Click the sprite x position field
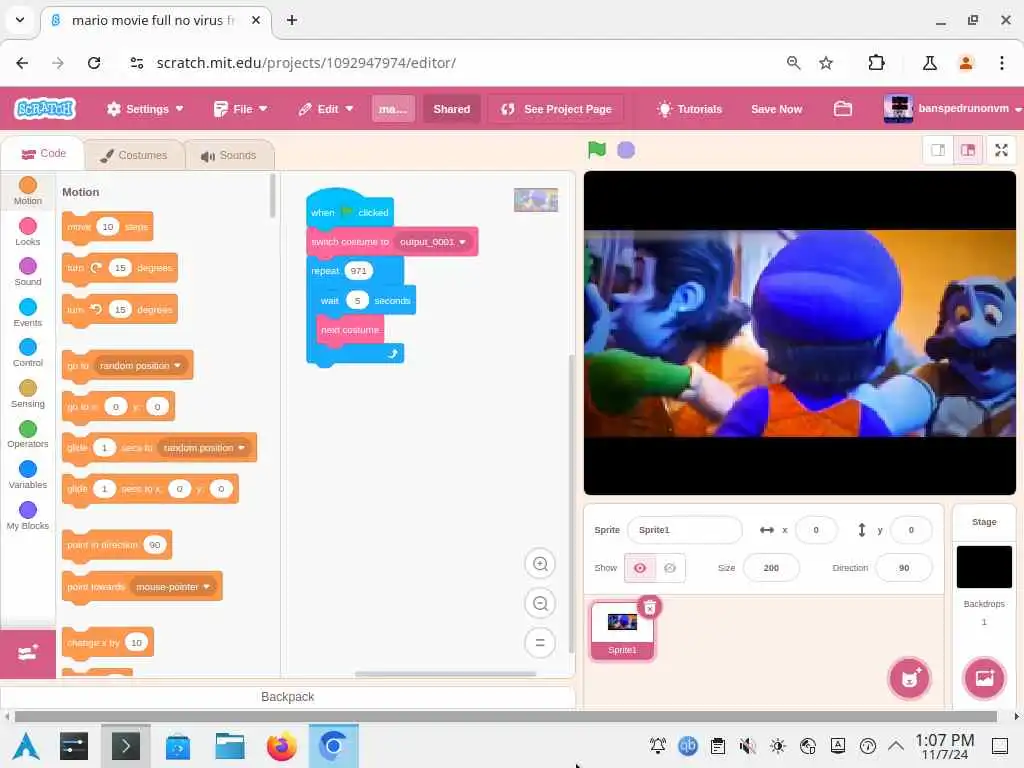This screenshot has width=1024, height=768. [x=816, y=530]
